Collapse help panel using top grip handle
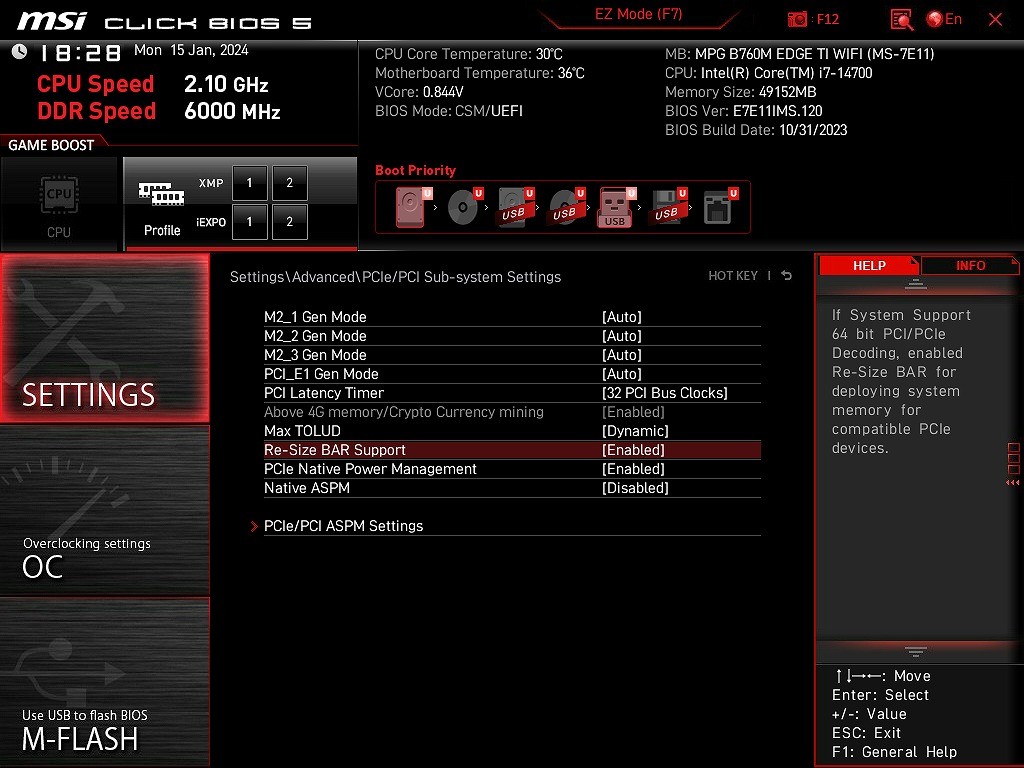Image resolution: width=1024 pixels, height=768 pixels. click(915, 284)
